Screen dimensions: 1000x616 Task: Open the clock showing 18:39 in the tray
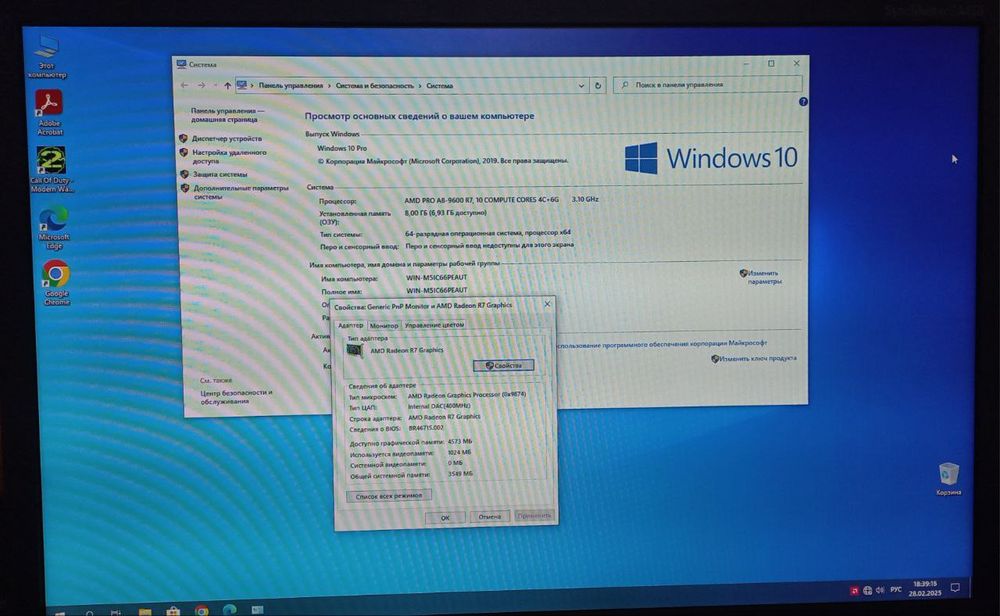925,588
